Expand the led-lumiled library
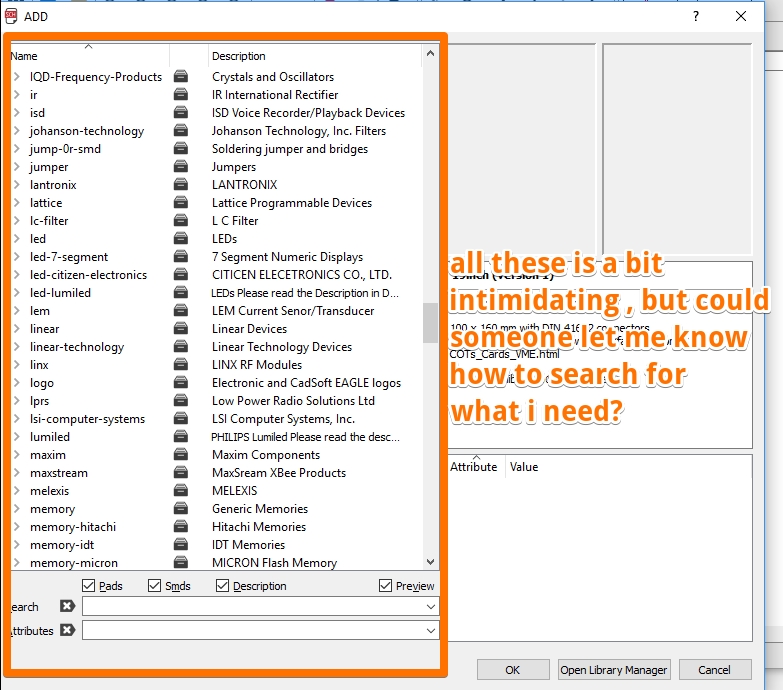Viewport: 783px width, 690px height. (x=16, y=292)
